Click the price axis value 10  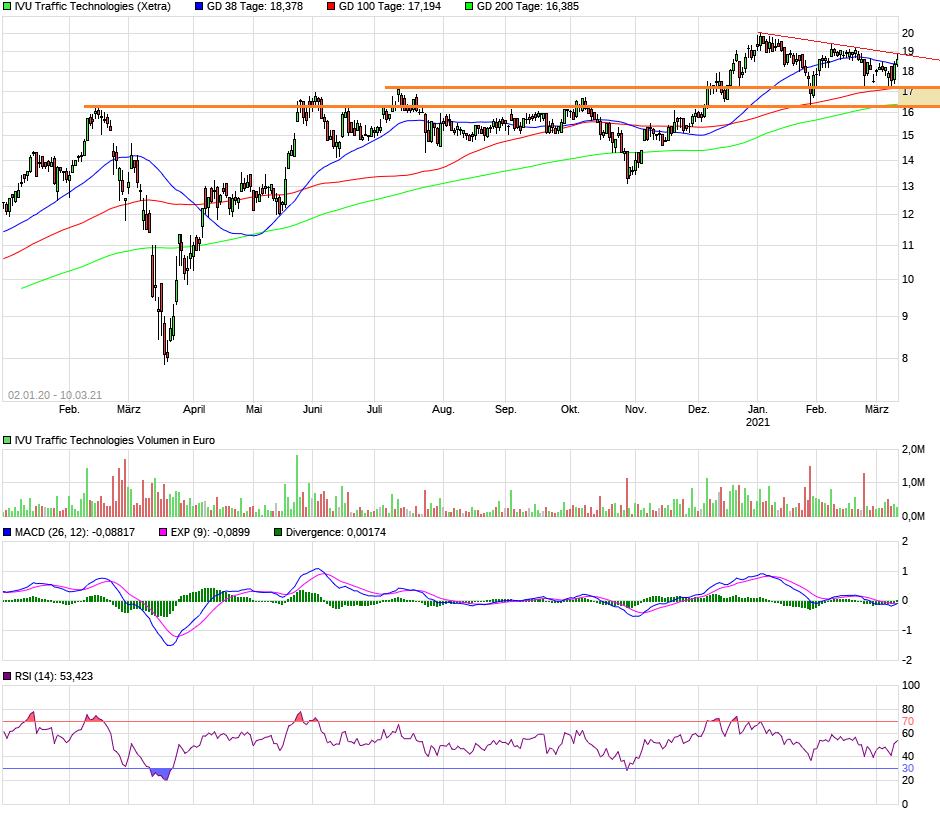pyautogui.click(x=908, y=279)
